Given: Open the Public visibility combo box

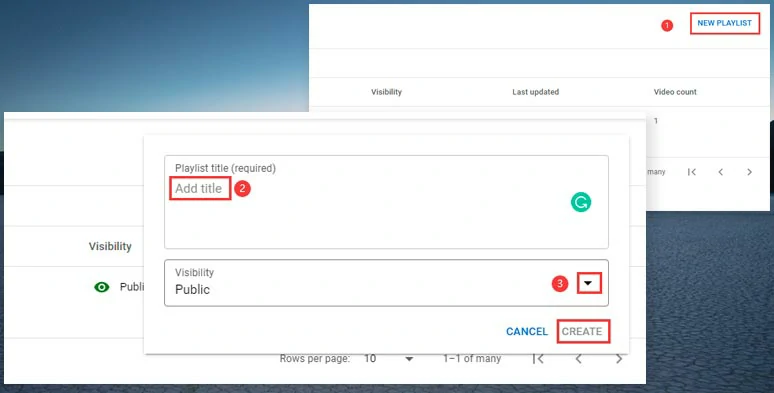Looking at the screenshot, I should pos(386,283).
